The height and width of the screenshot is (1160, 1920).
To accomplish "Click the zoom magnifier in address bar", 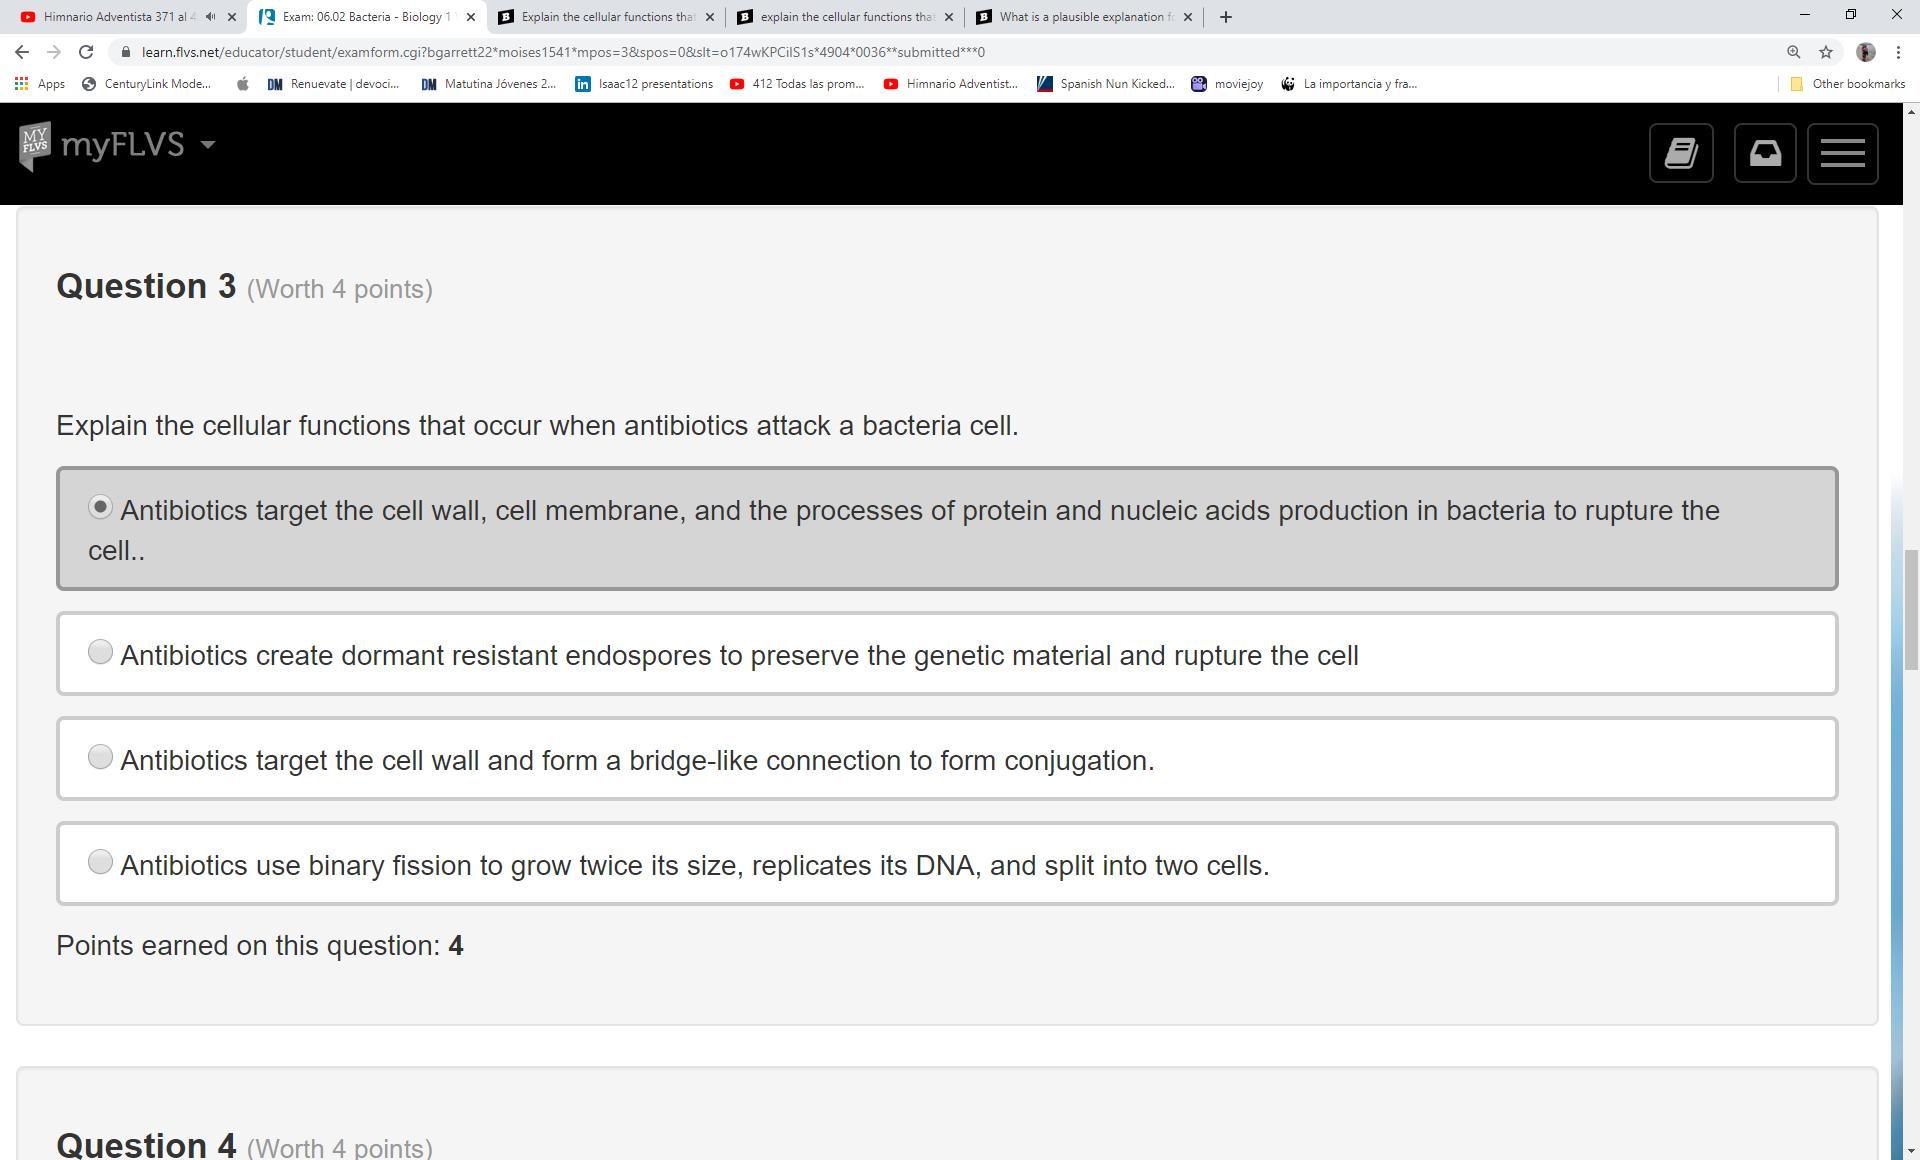I will pyautogui.click(x=1793, y=52).
